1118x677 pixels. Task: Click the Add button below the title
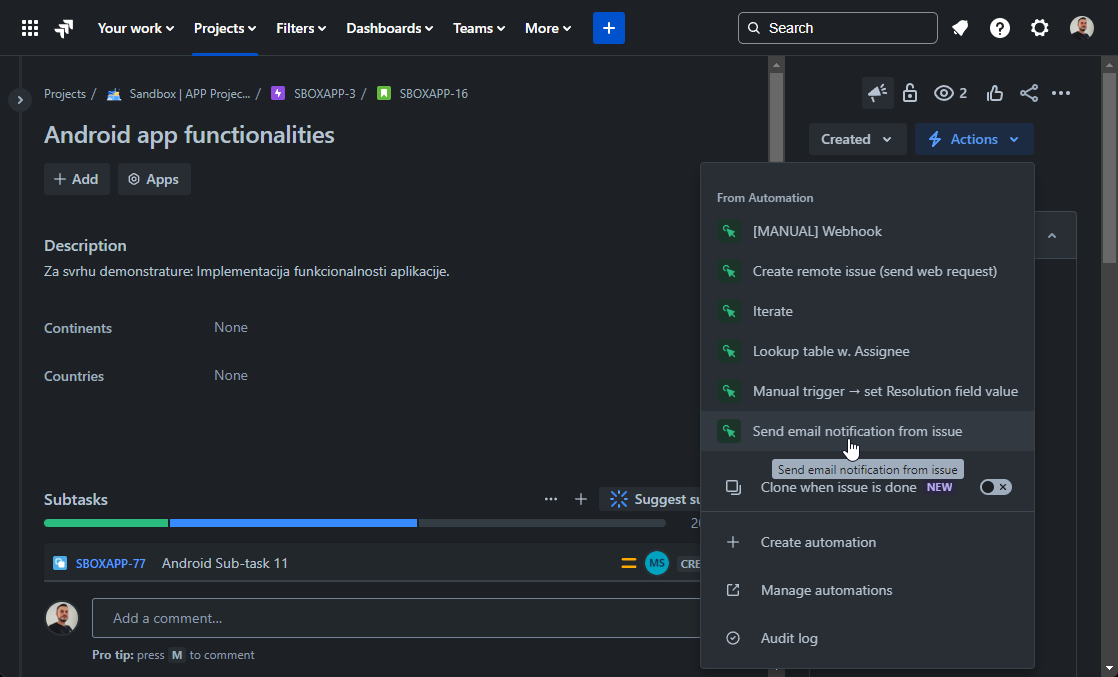[76, 179]
